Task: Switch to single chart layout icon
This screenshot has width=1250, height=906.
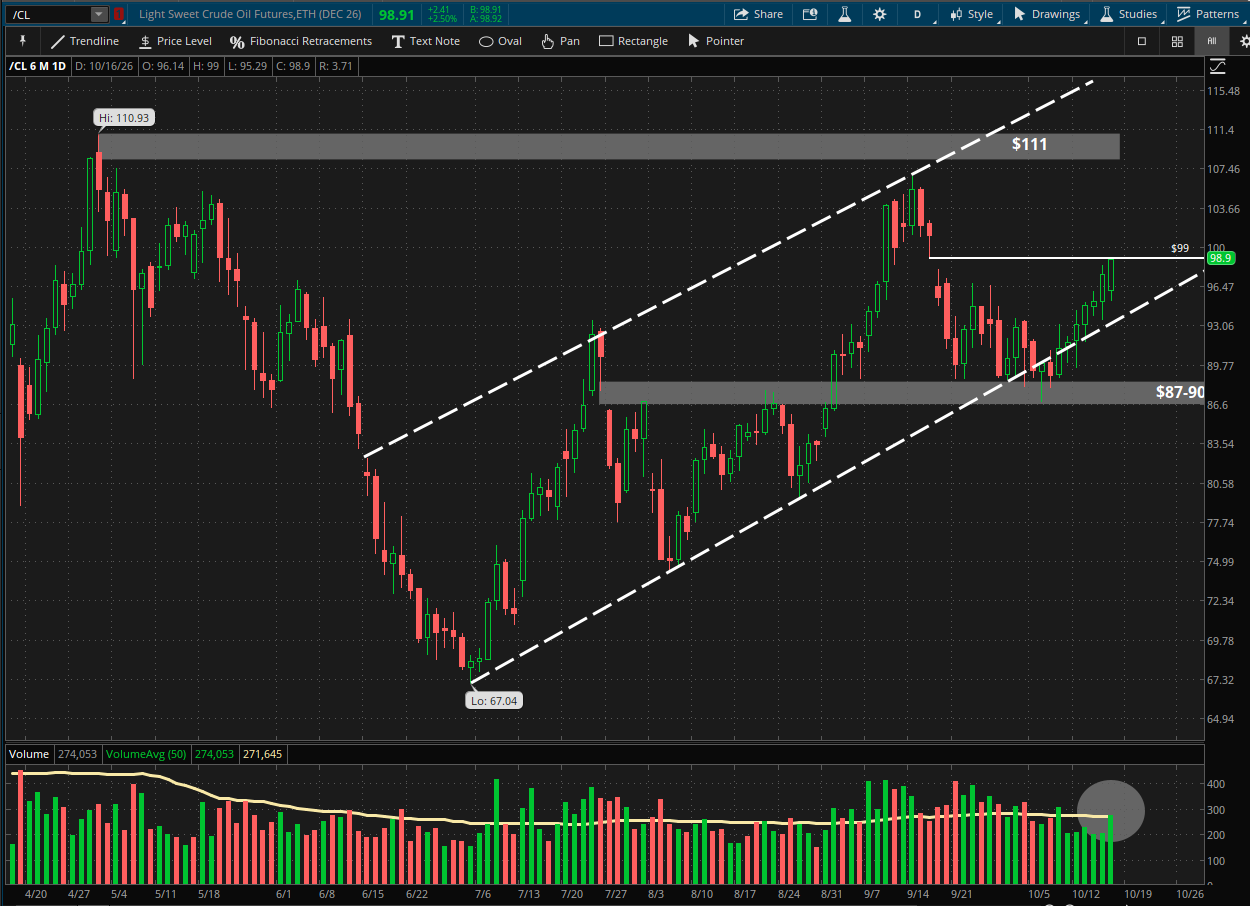Action: click(x=1142, y=41)
